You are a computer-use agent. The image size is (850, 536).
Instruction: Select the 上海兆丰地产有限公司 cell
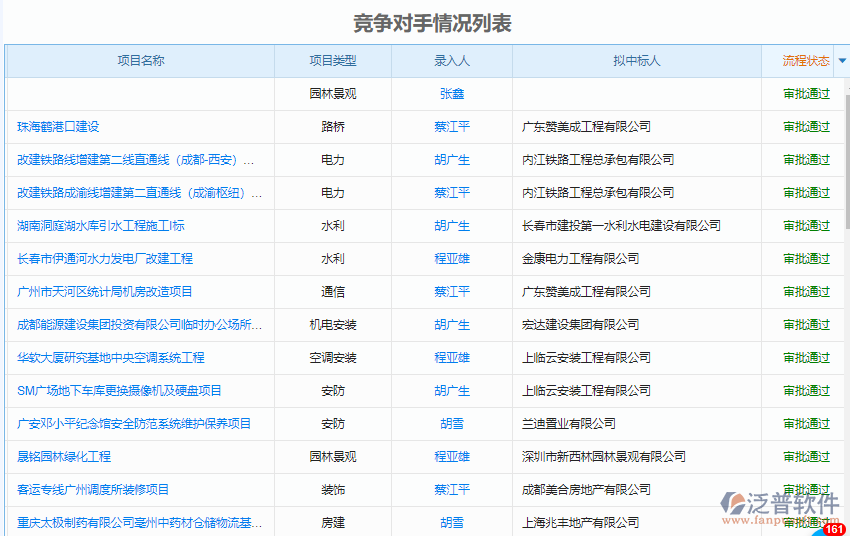[580, 524]
